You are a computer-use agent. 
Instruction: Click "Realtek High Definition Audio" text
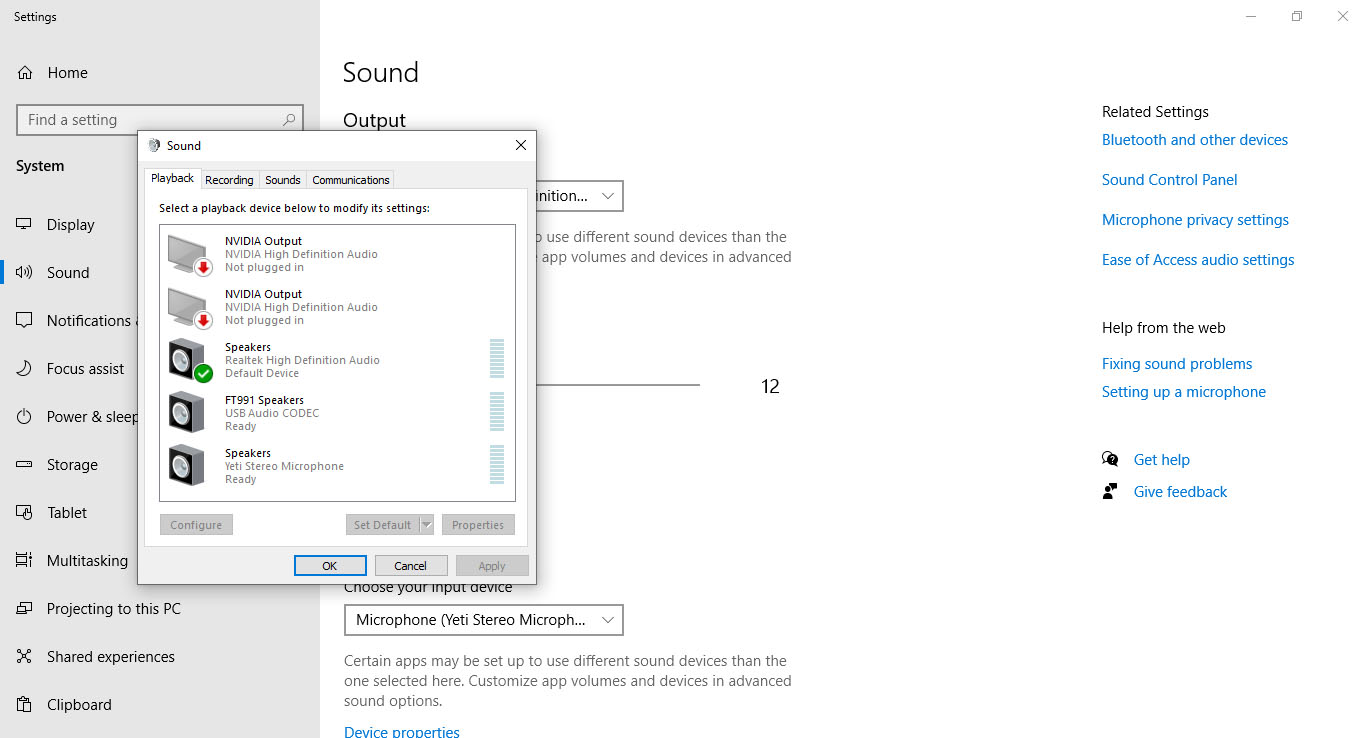[x=302, y=360]
